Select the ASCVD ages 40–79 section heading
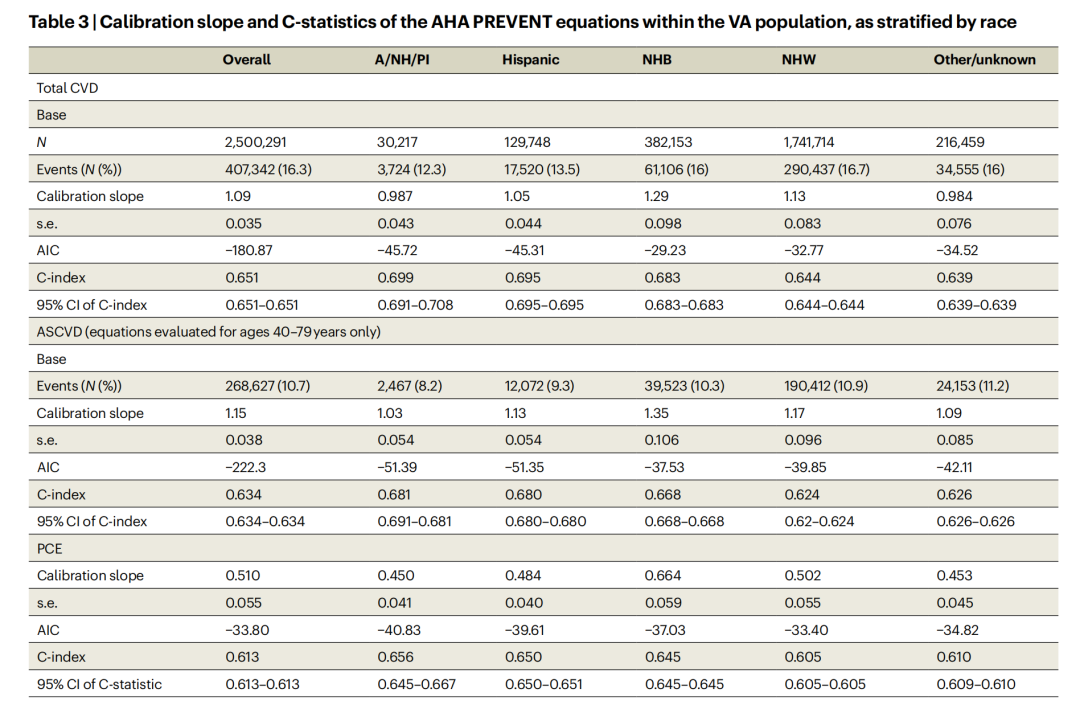Viewport: 1080px width, 709px height. click(x=209, y=332)
